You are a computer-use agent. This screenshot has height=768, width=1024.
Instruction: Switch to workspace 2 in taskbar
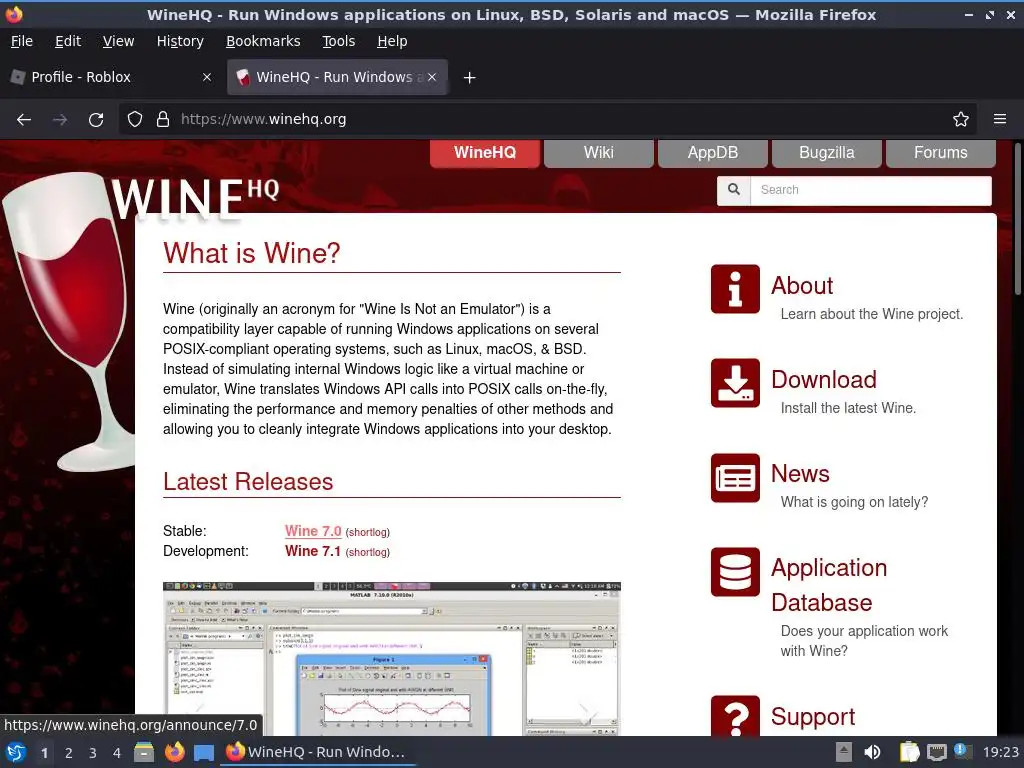(69, 753)
